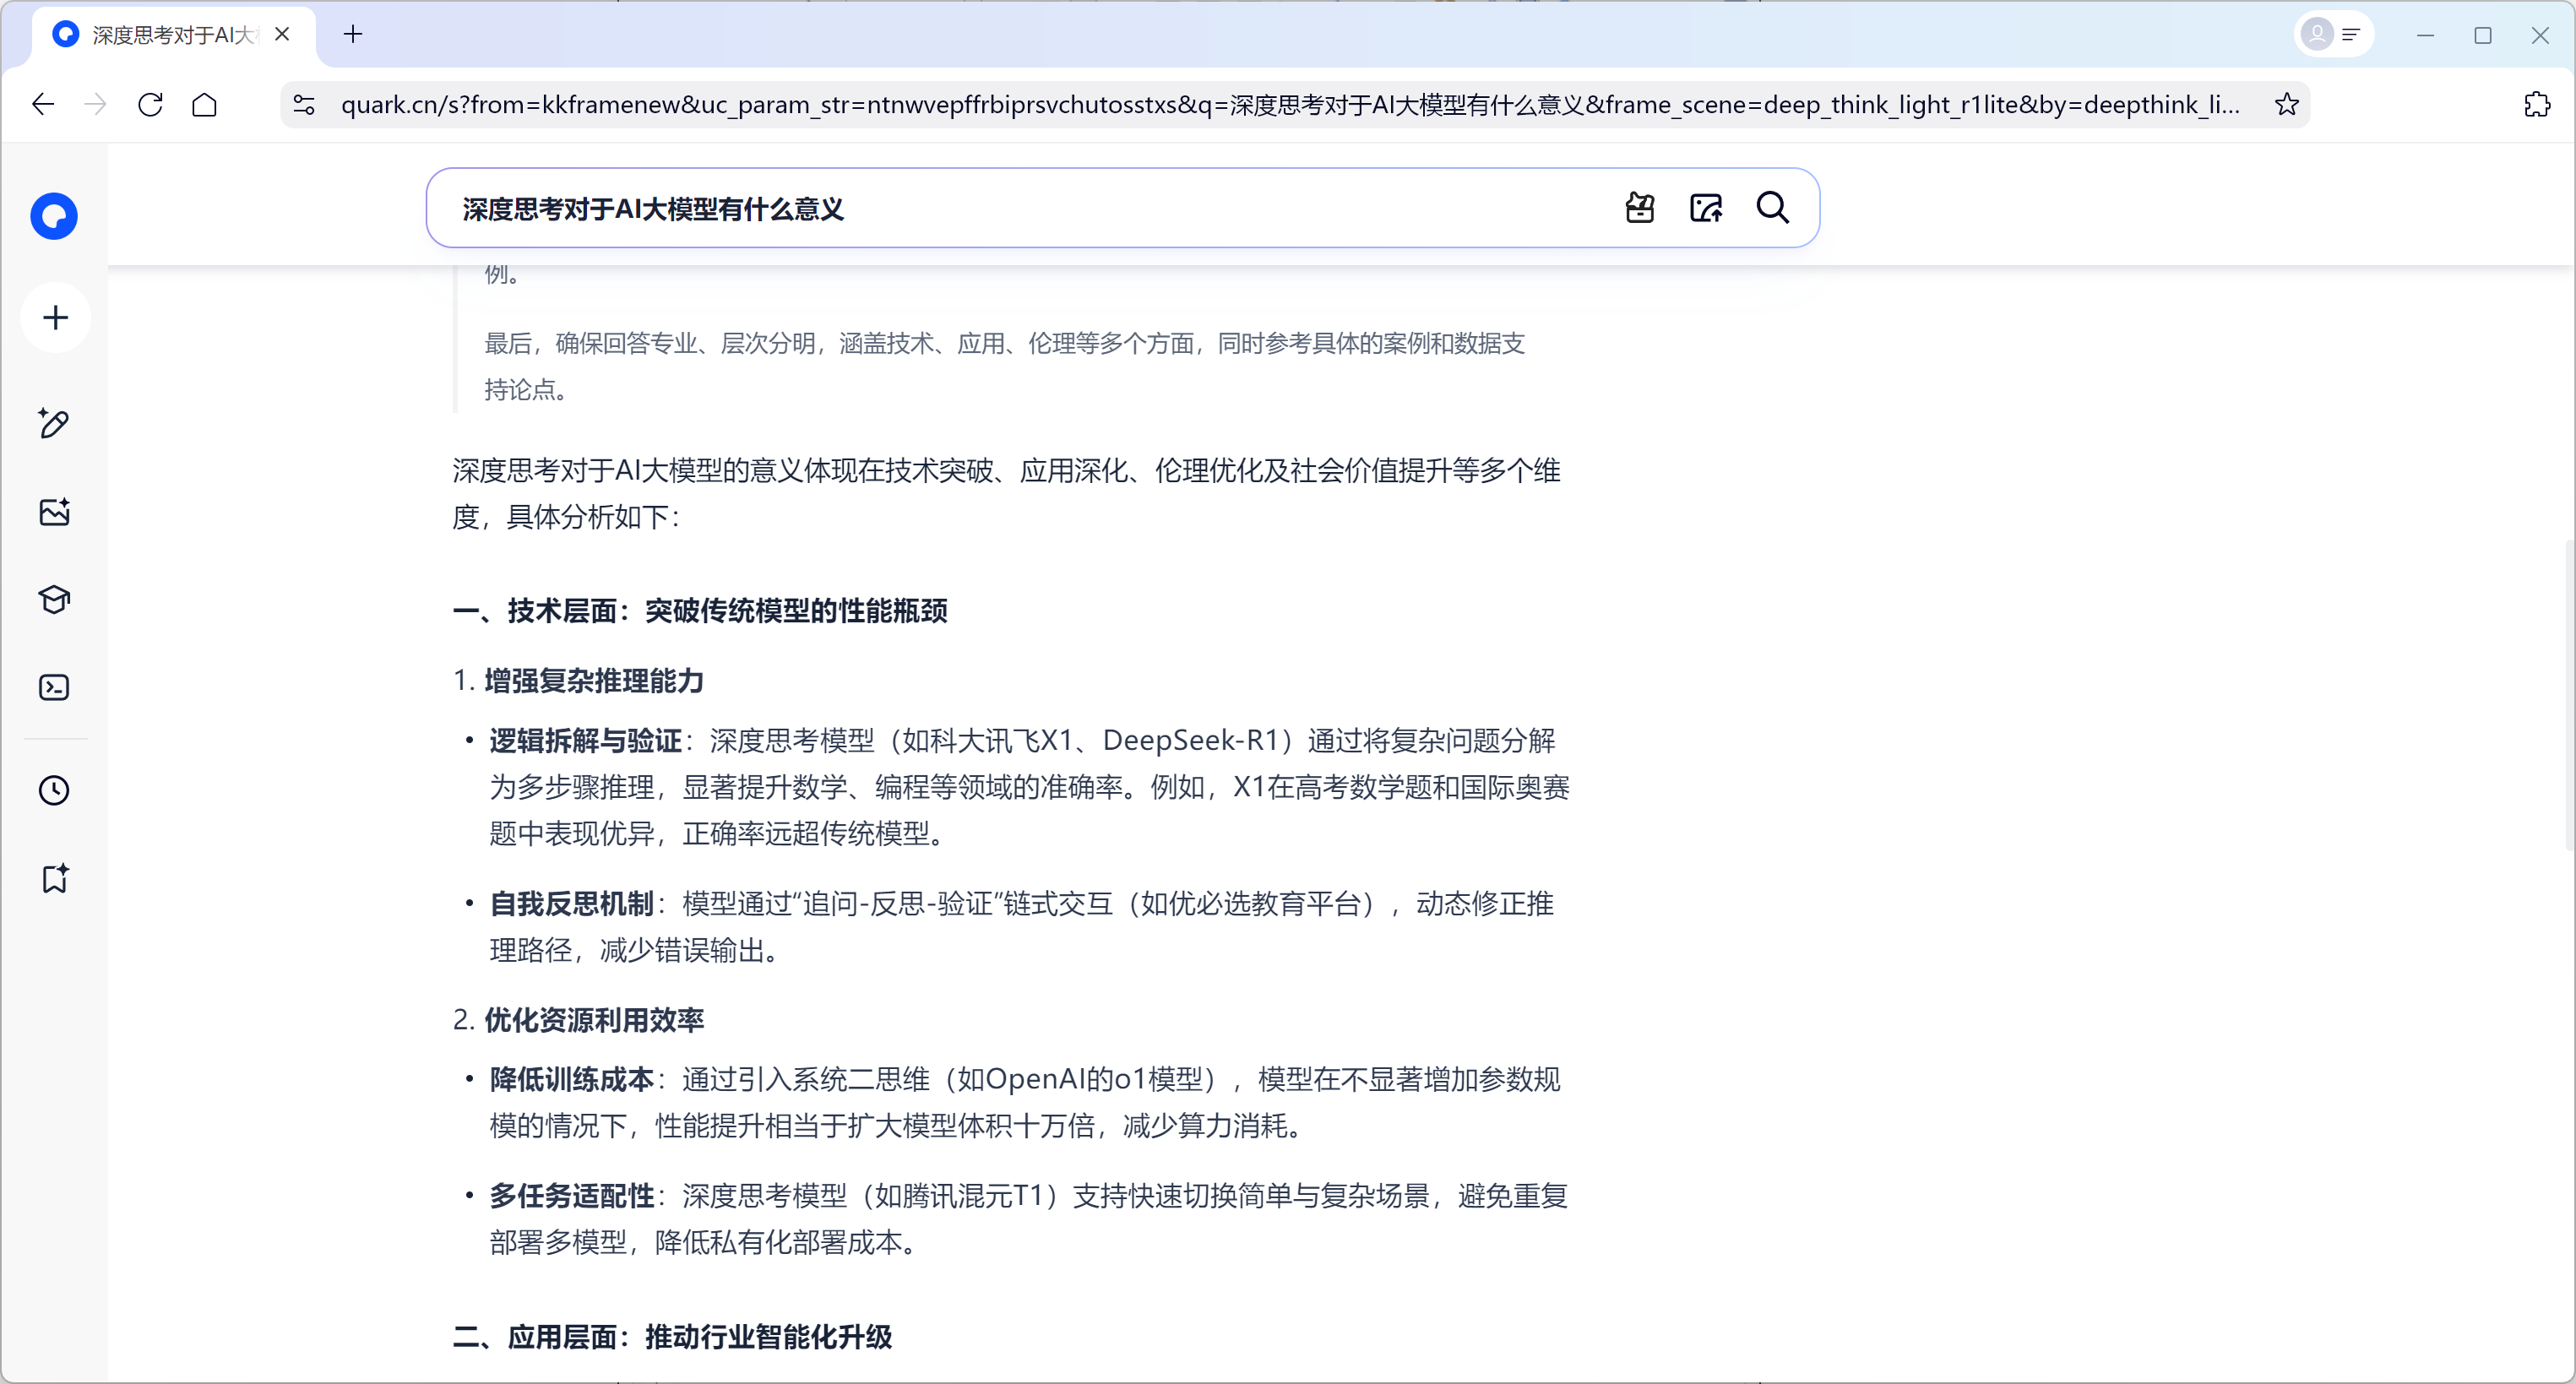Click the search magnifier button

[1772, 208]
